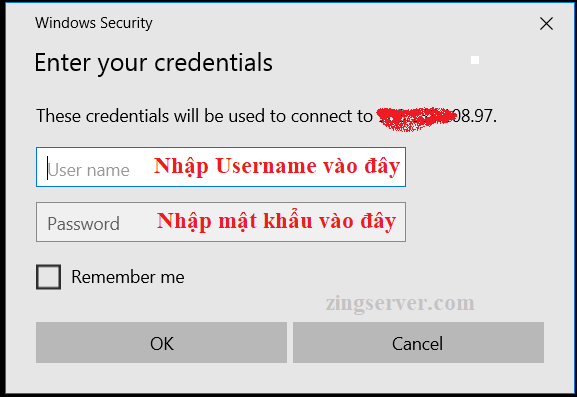The image size is (577, 397).
Task: Close the Windows Security dialog with X
Action: pos(546,24)
